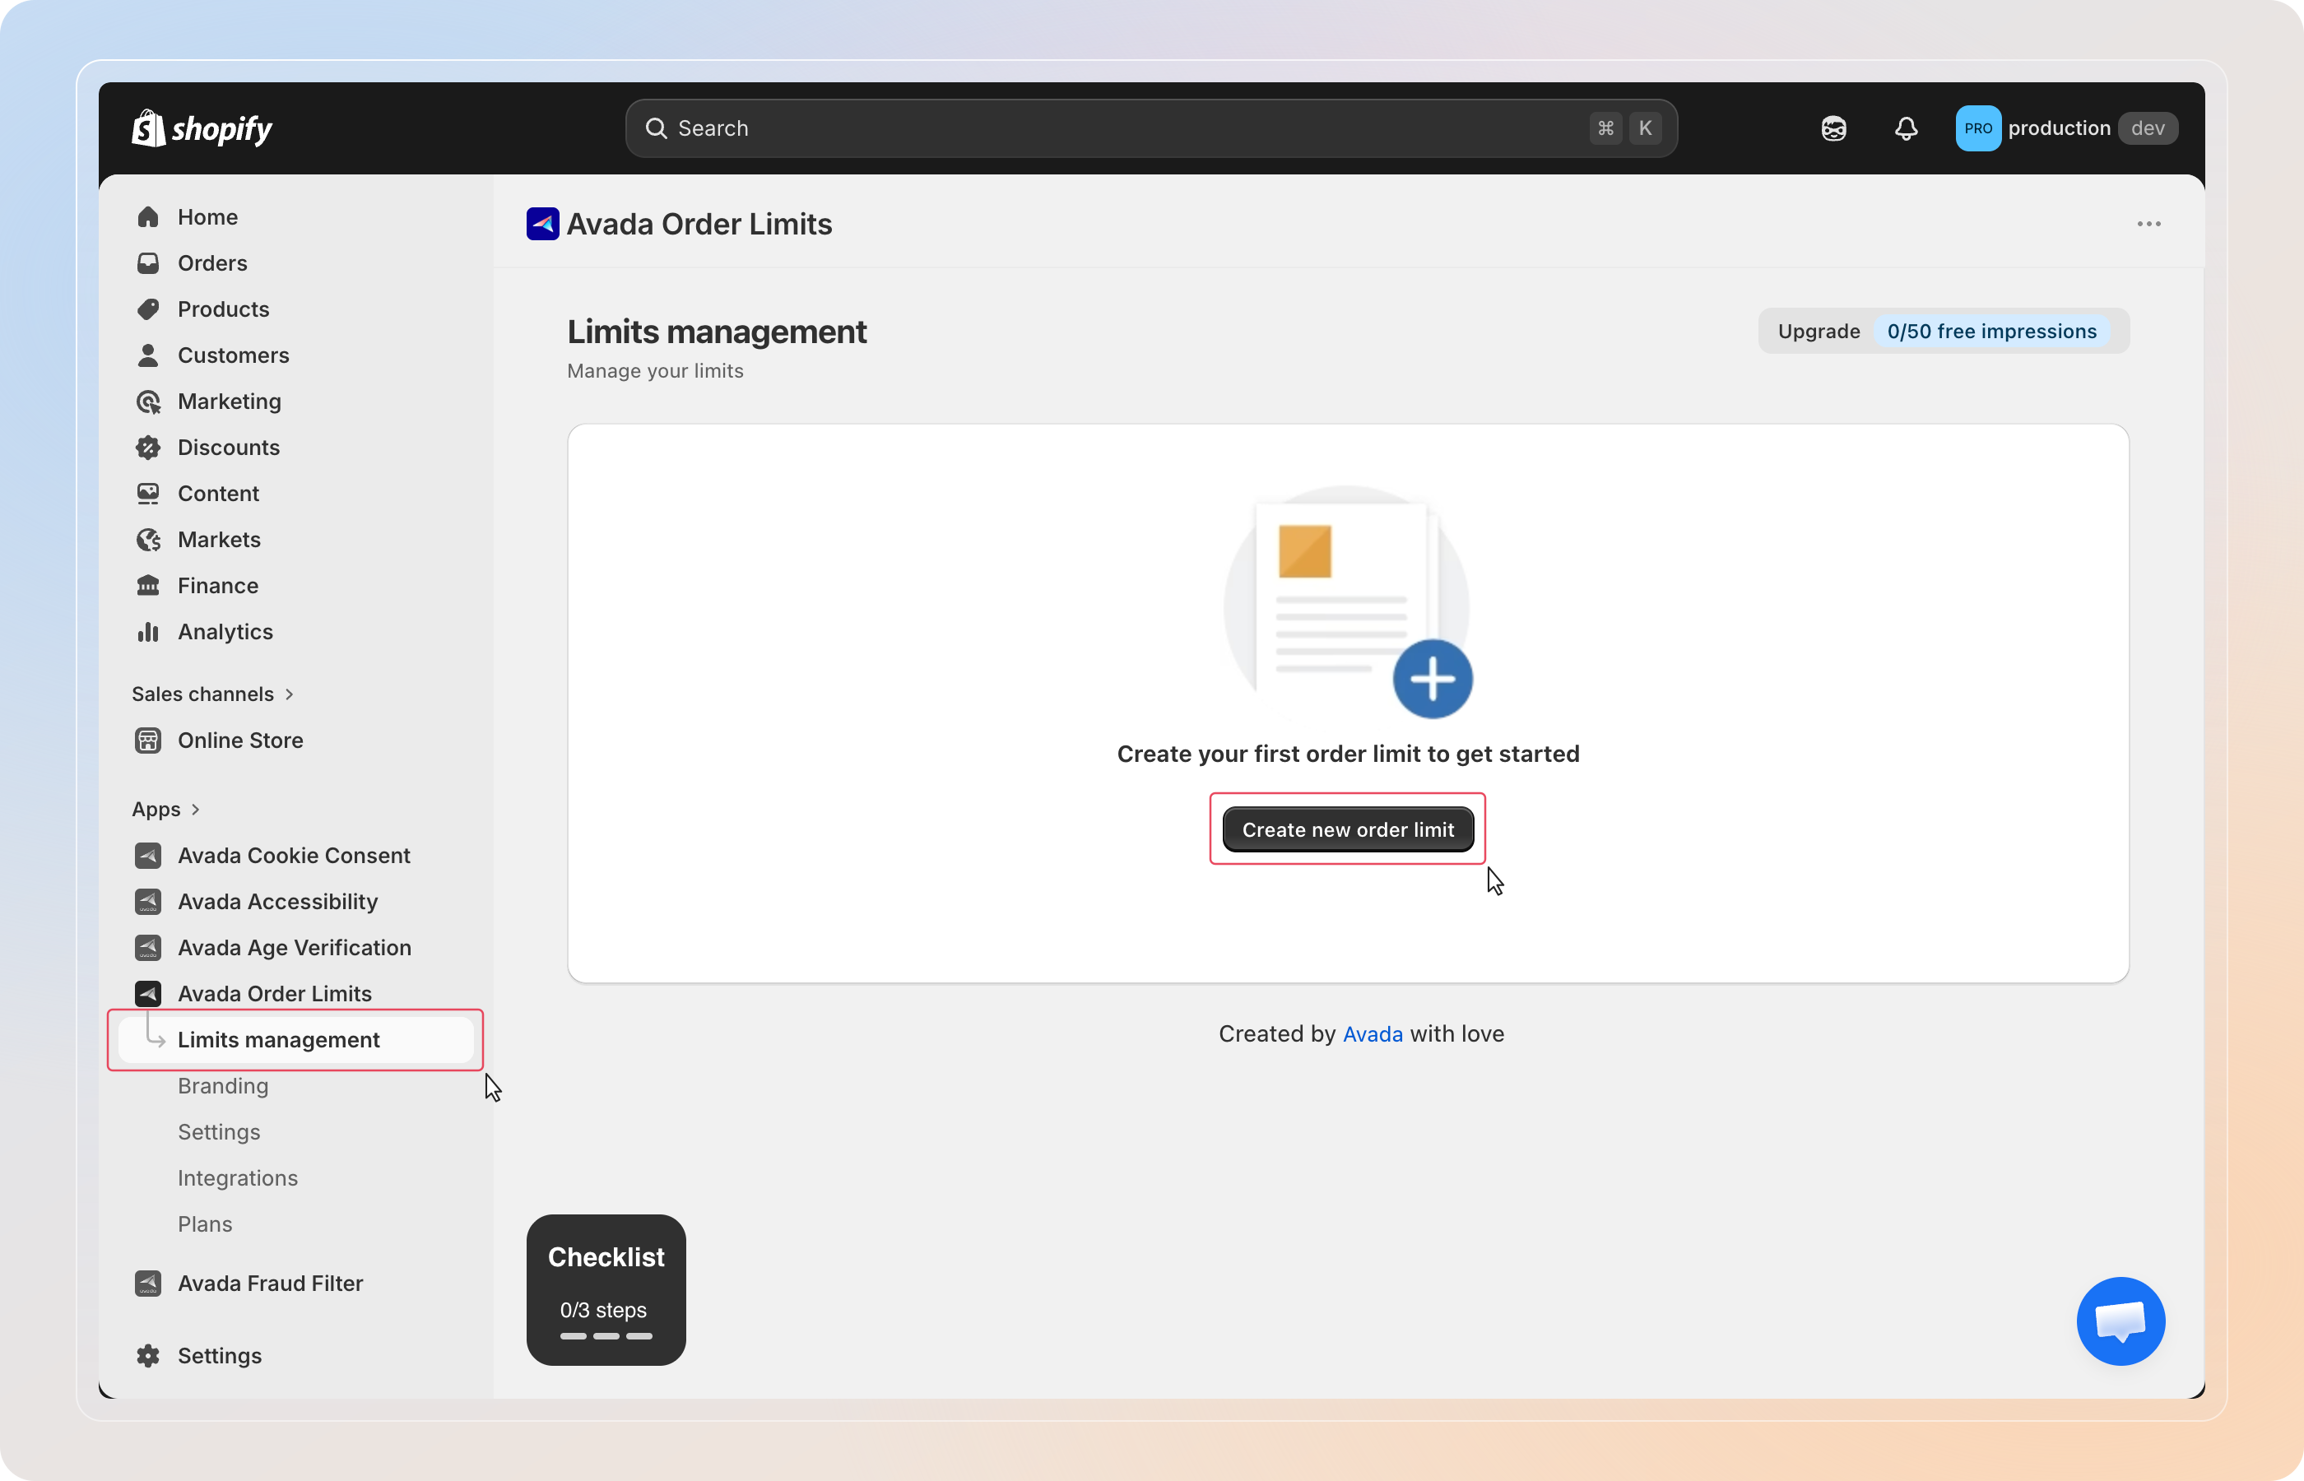Image resolution: width=2304 pixels, height=1481 pixels.
Task: Open Finance page label
Action: (218, 585)
